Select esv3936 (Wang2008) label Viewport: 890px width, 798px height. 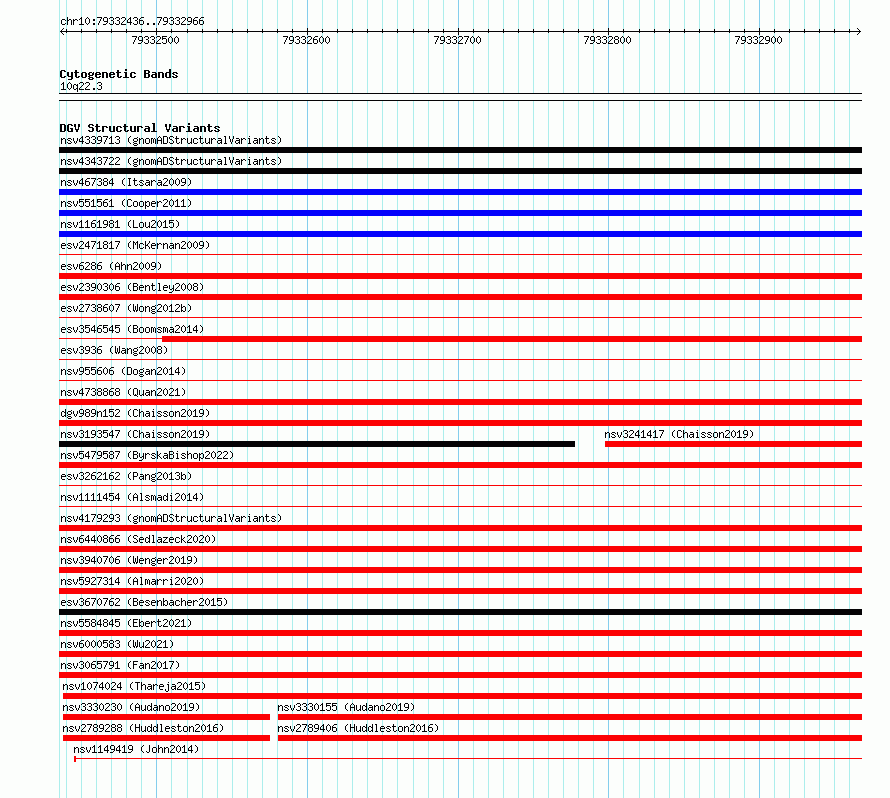(114, 350)
